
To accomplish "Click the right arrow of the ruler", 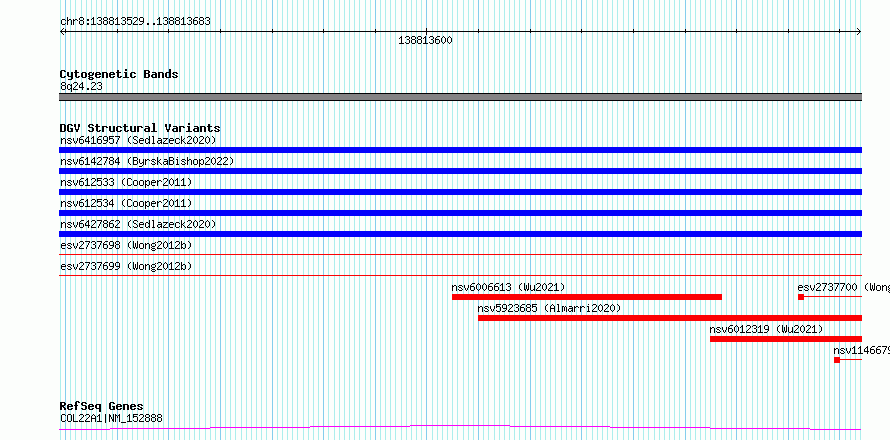I will coord(859,32).
